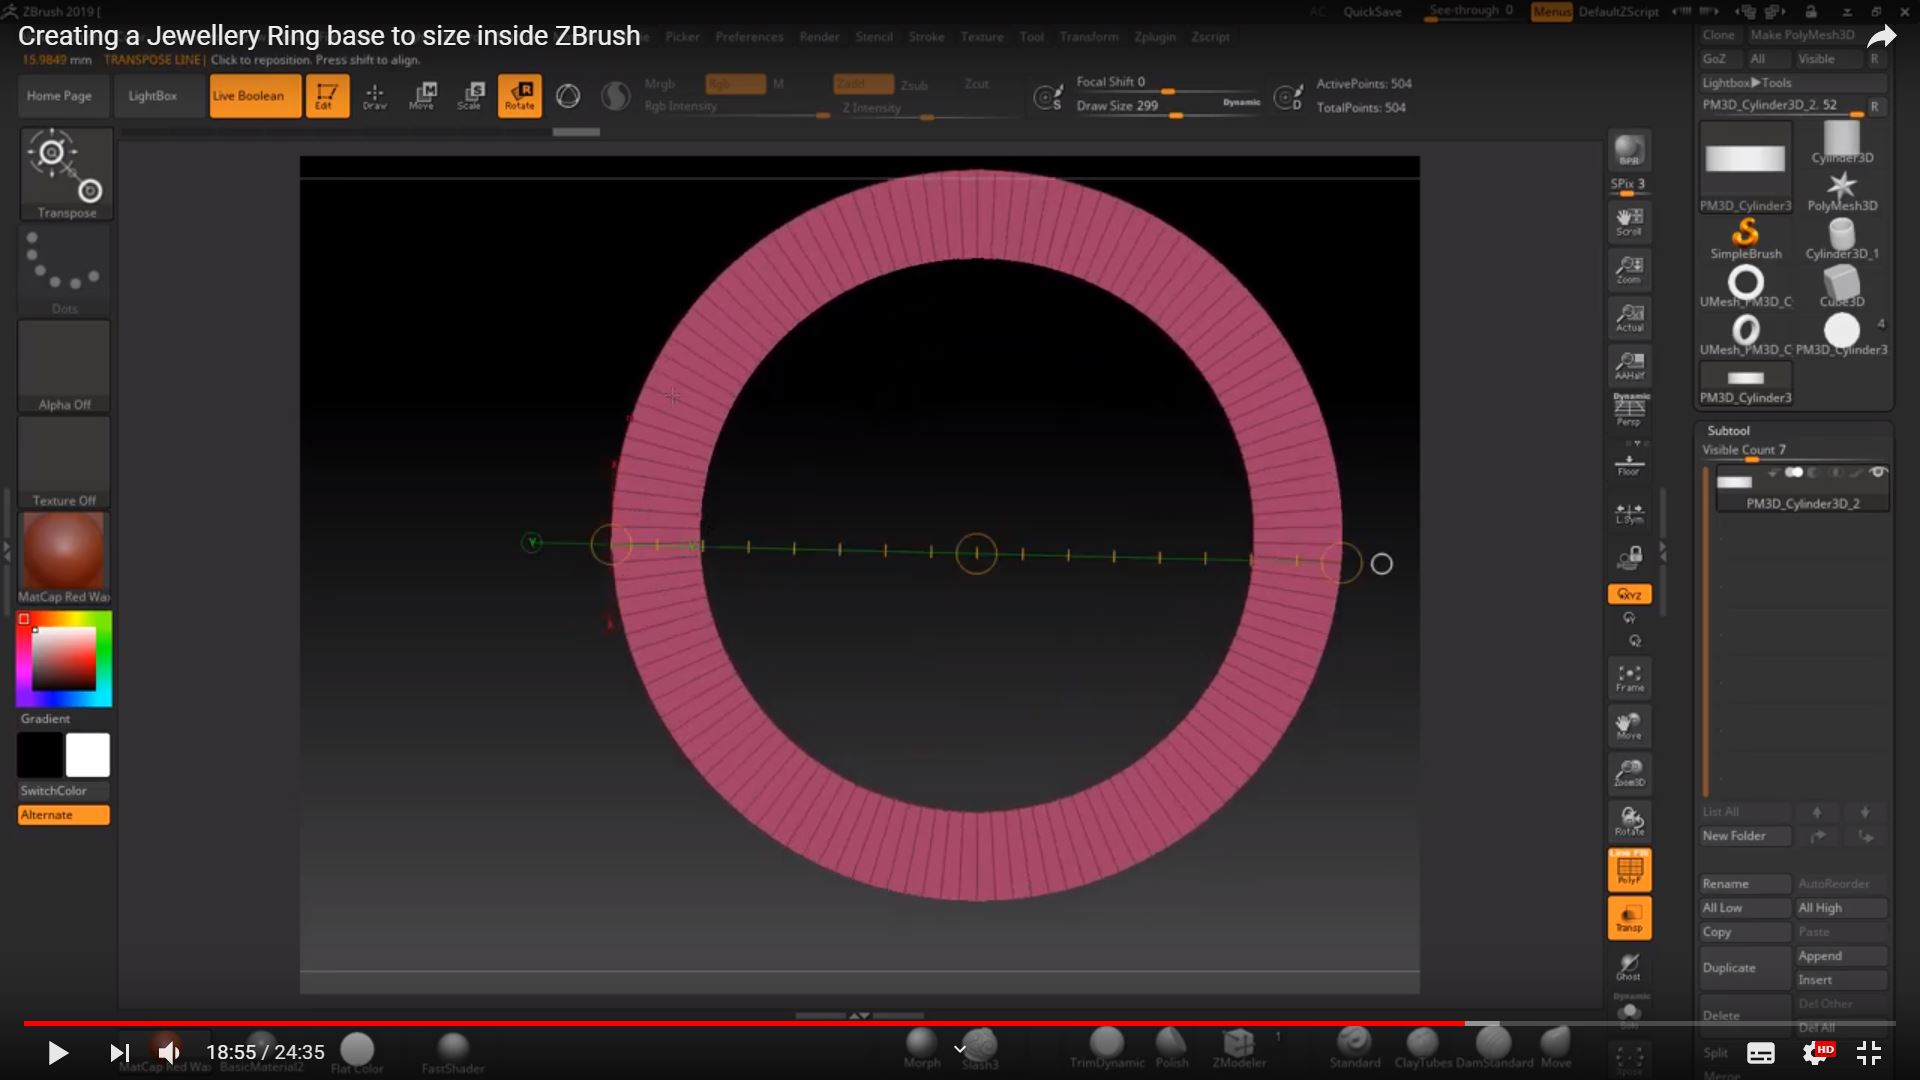This screenshot has height=1080, width=1920.
Task: Toggle video subtitles
Action: [x=1761, y=1053]
